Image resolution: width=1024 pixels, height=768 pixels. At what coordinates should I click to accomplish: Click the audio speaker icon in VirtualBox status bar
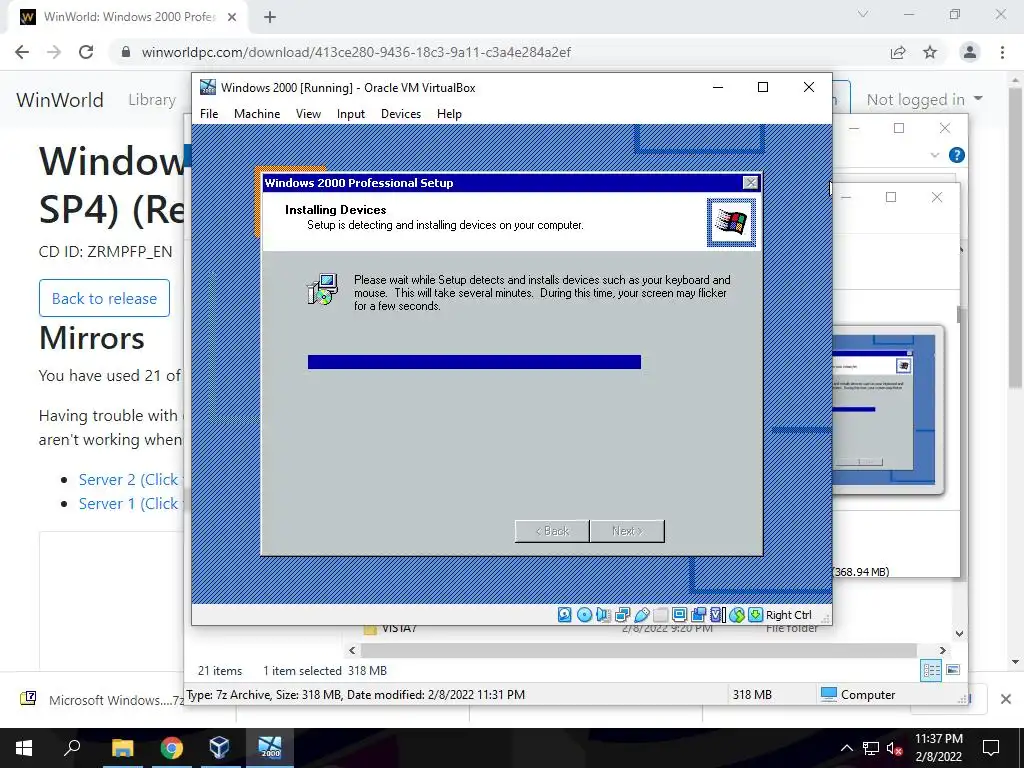click(x=603, y=615)
